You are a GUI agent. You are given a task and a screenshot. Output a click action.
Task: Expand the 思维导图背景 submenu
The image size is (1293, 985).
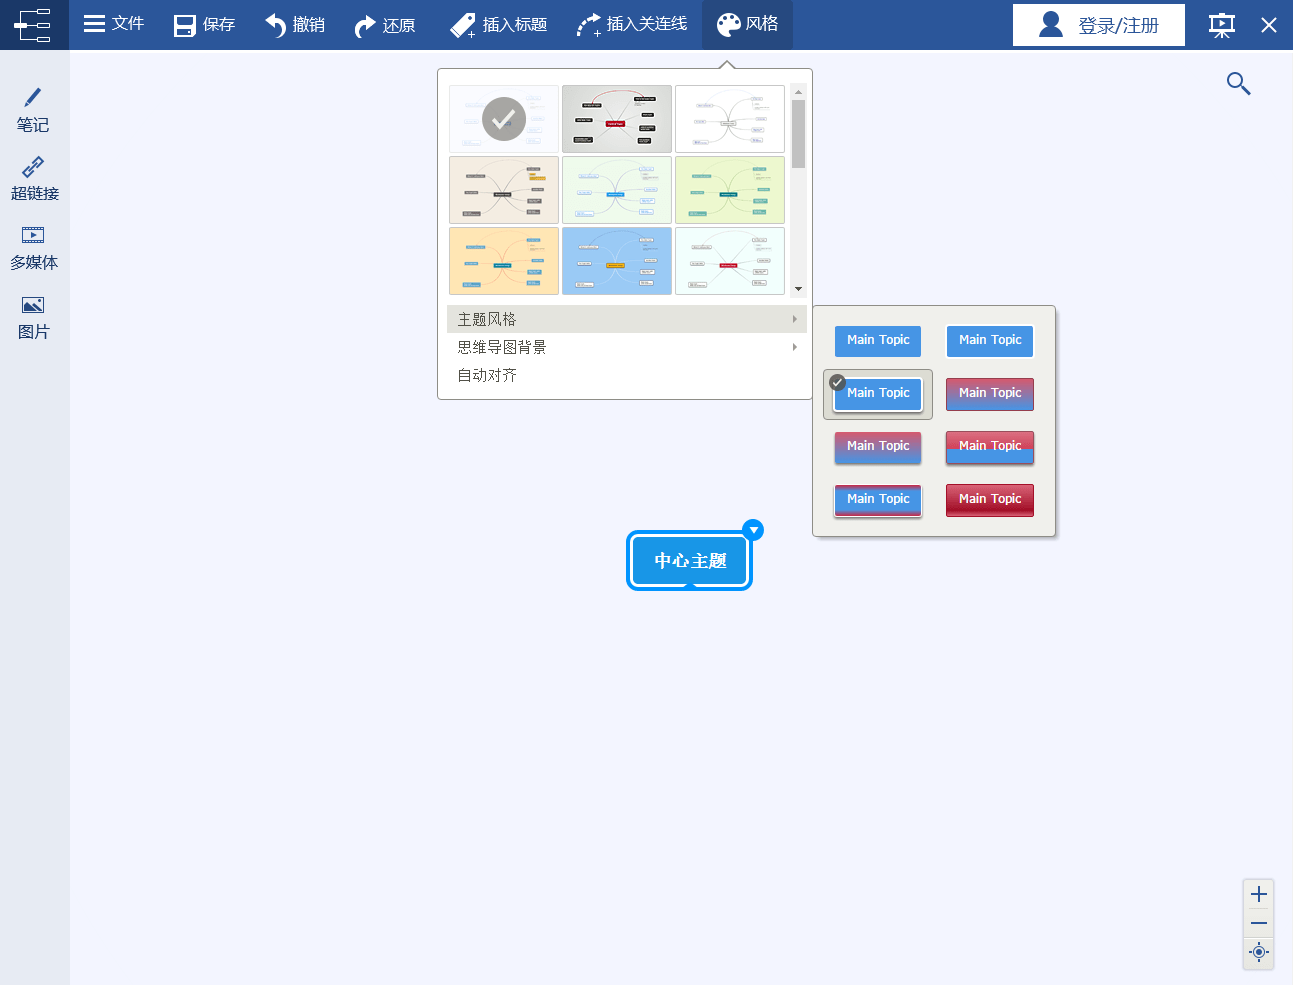627,347
